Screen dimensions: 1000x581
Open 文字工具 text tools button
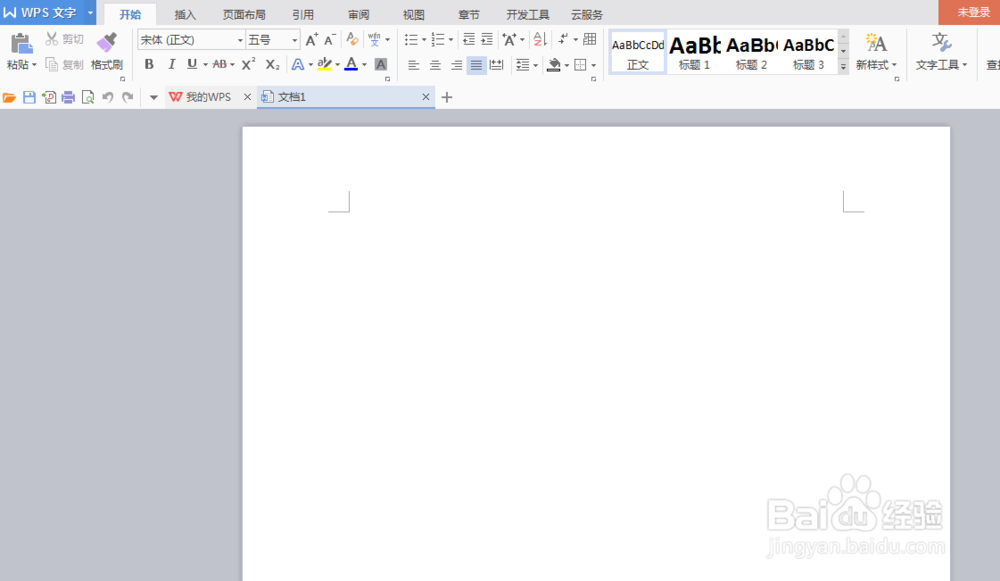(941, 52)
